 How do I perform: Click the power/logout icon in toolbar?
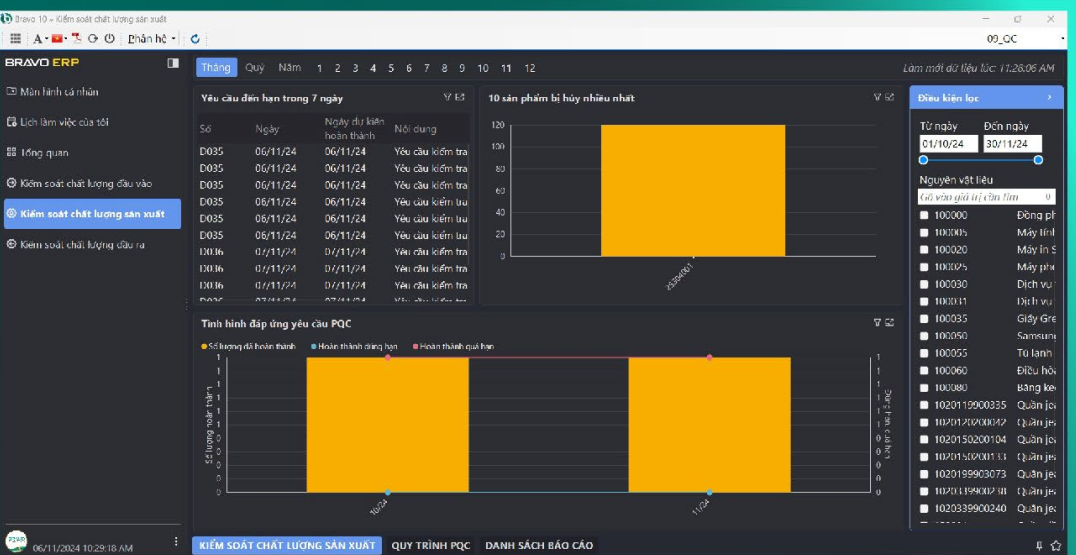pyautogui.click(x=109, y=38)
